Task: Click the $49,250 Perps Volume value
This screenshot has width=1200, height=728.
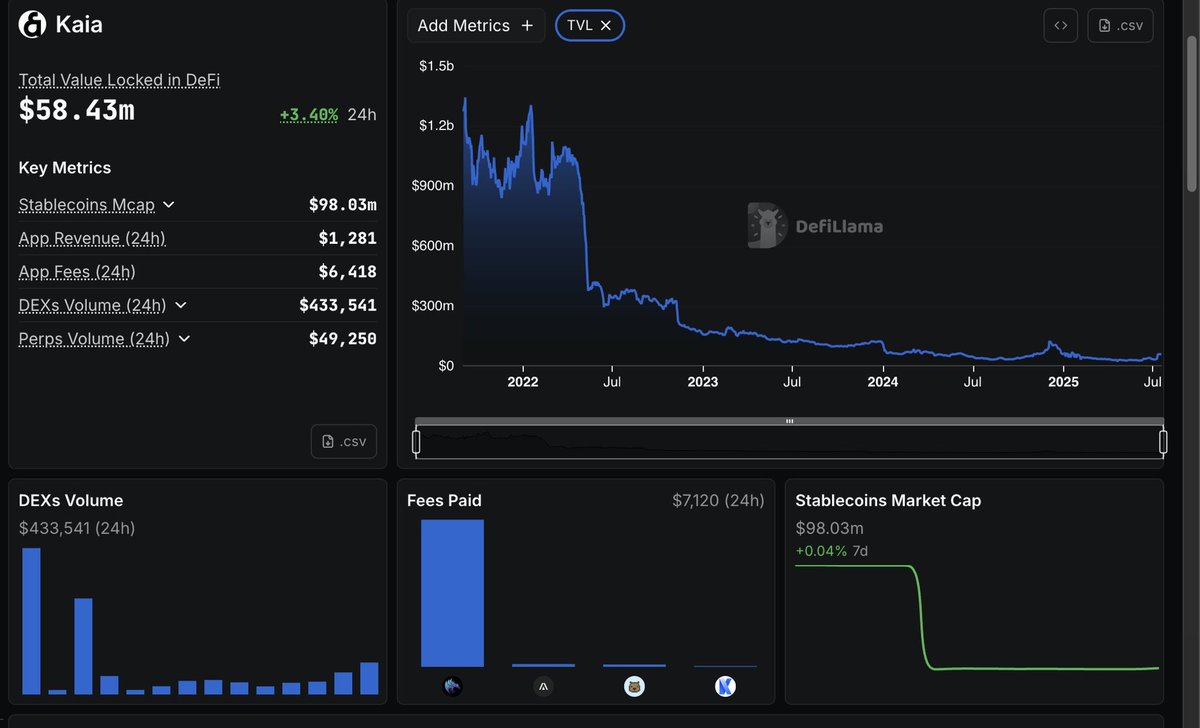Action: (x=343, y=339)
